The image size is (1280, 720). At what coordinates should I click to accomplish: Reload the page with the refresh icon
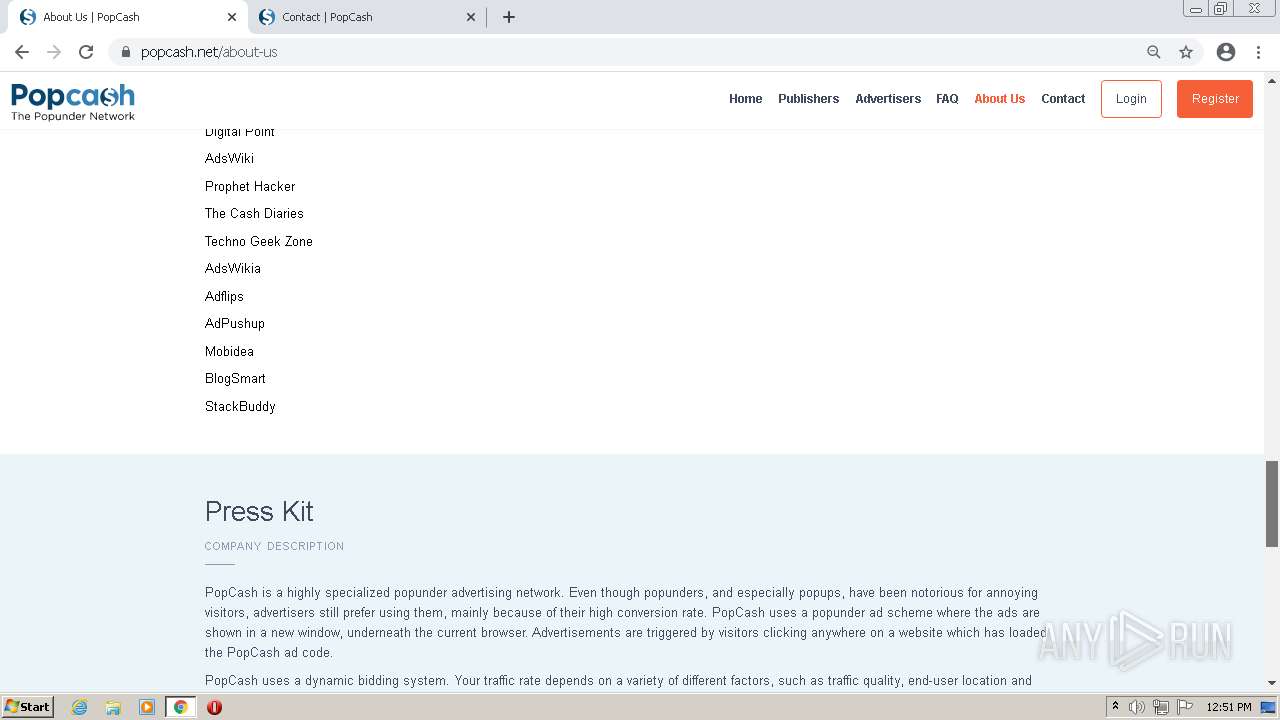(x=86, y=52)
